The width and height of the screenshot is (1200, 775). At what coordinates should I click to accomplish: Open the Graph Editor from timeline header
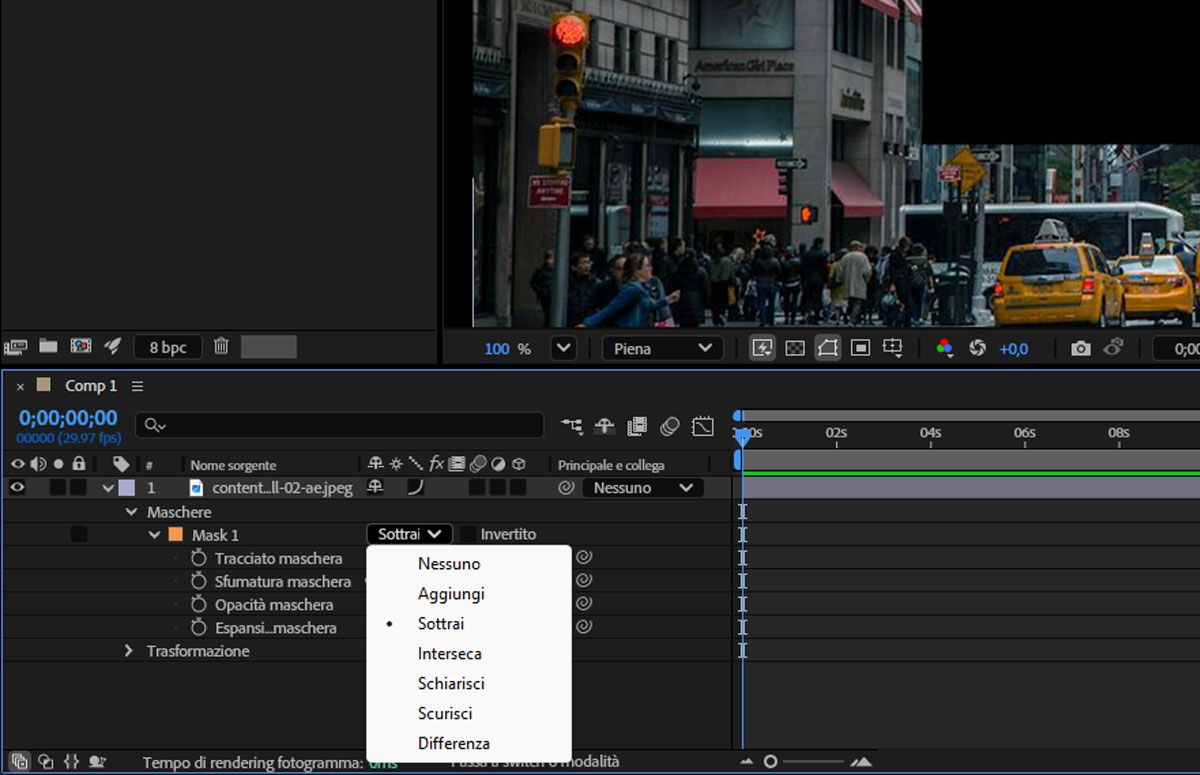703,426
